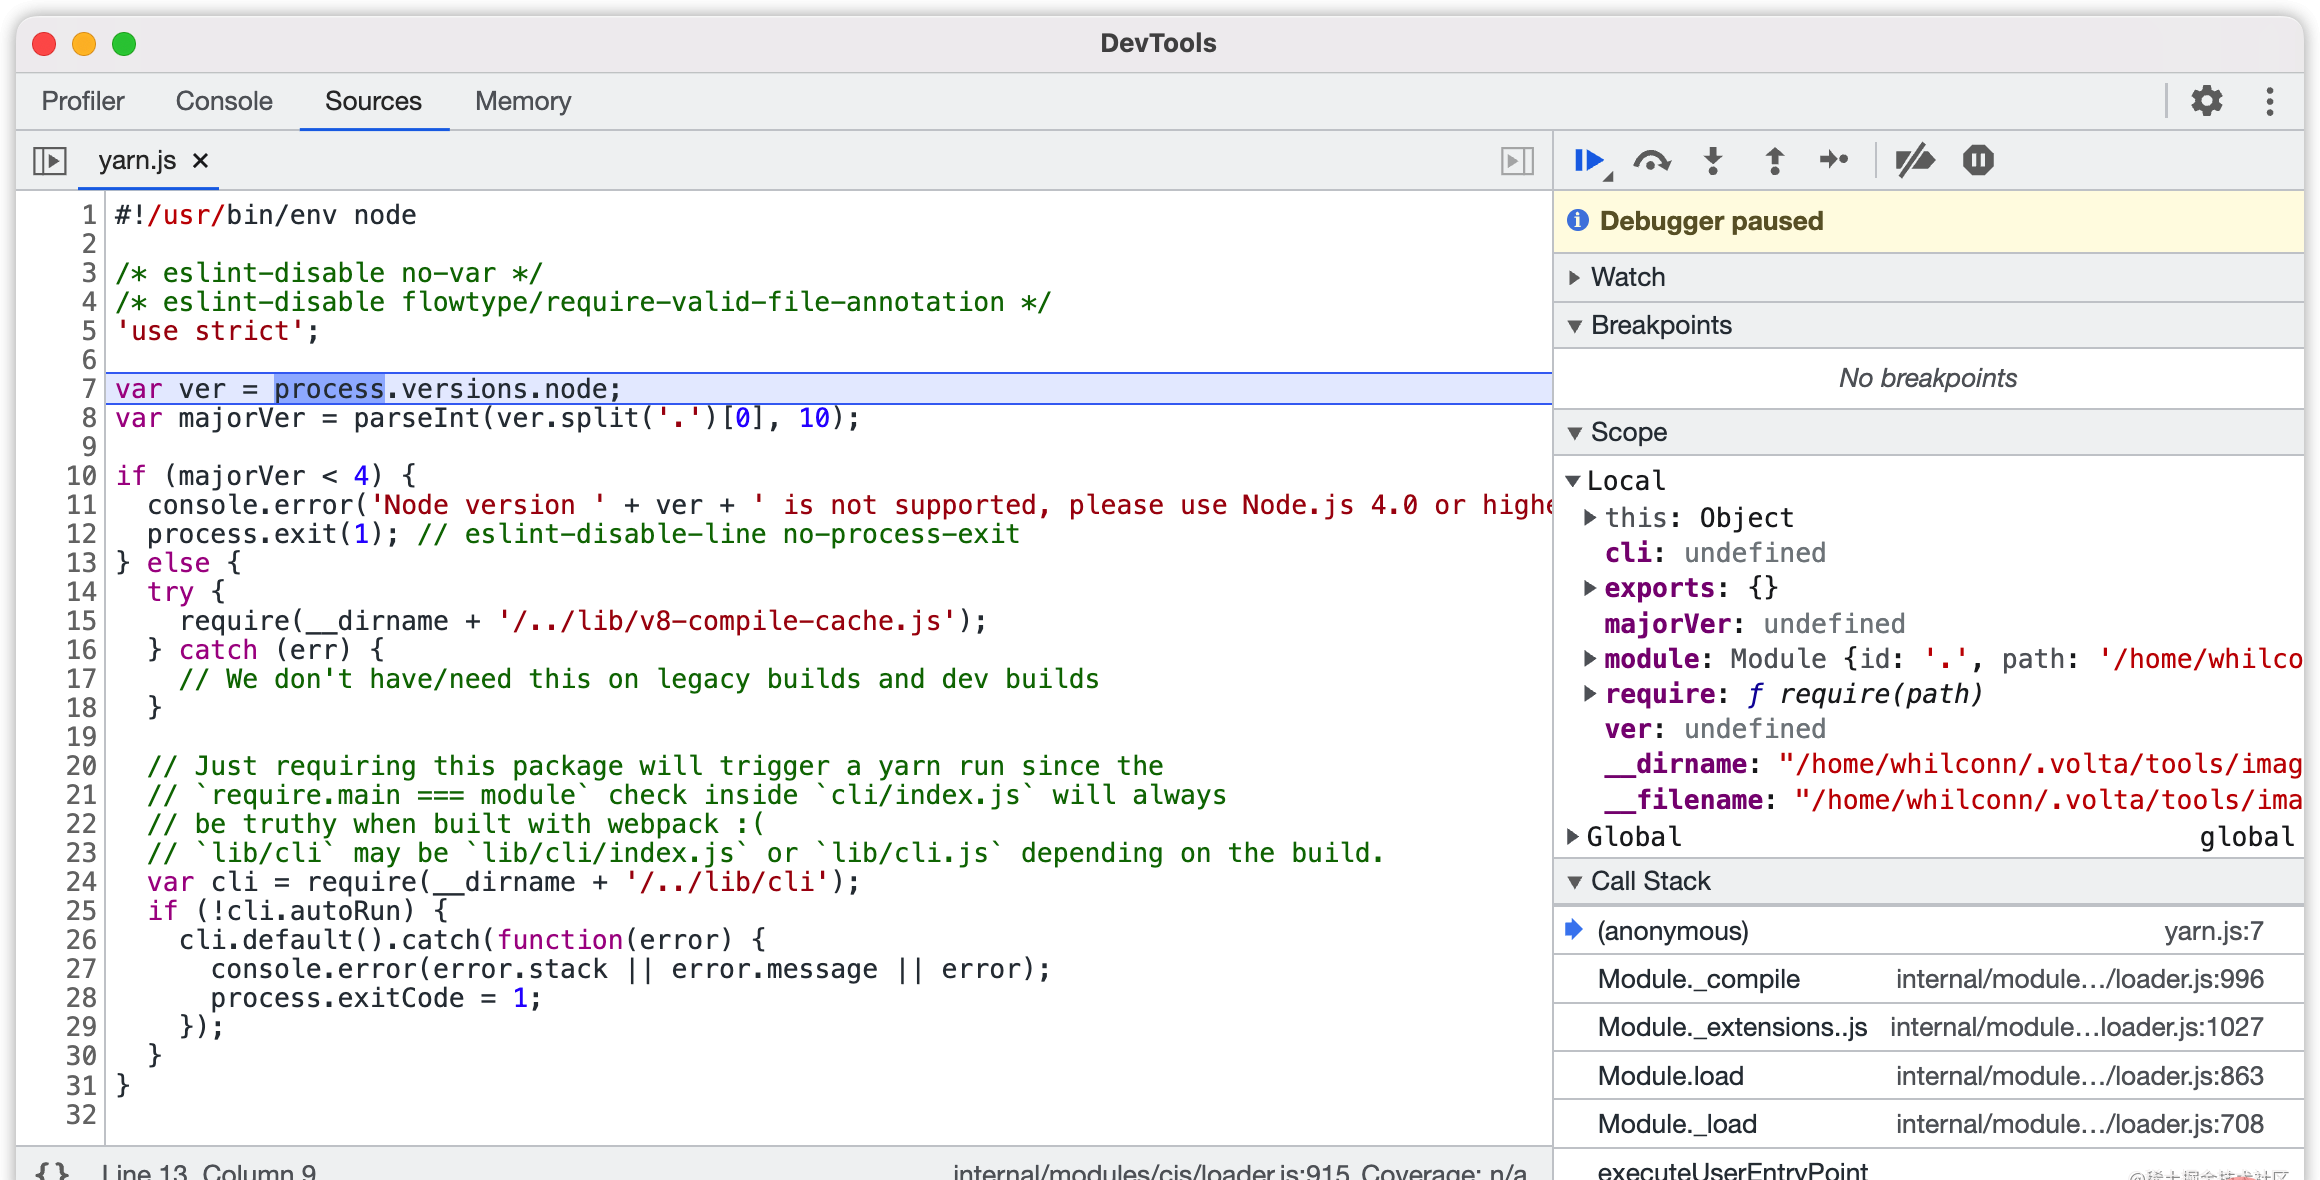The width and height of the screenshot is (2320, 1180).
Task: Open loader.js:1027 source link
Action: click(2076, 1027)
